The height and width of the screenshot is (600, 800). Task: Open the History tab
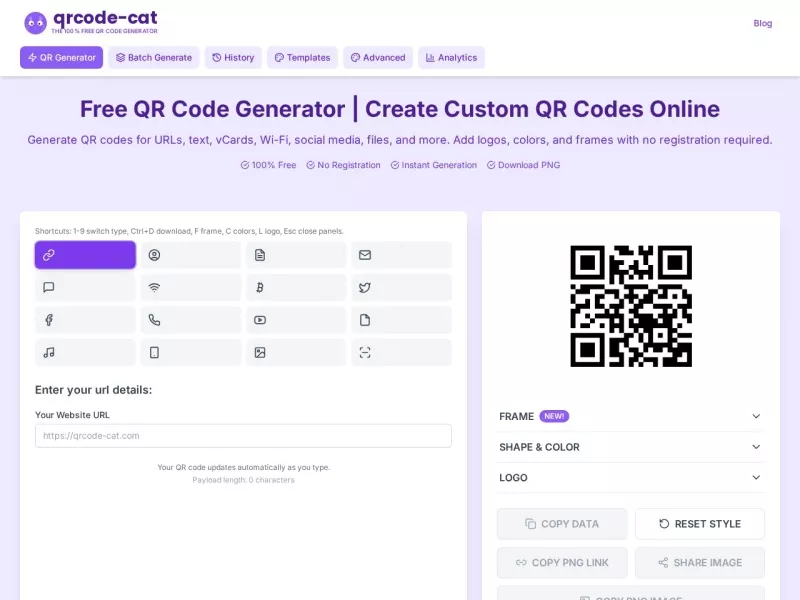click(x=233, y=58)
